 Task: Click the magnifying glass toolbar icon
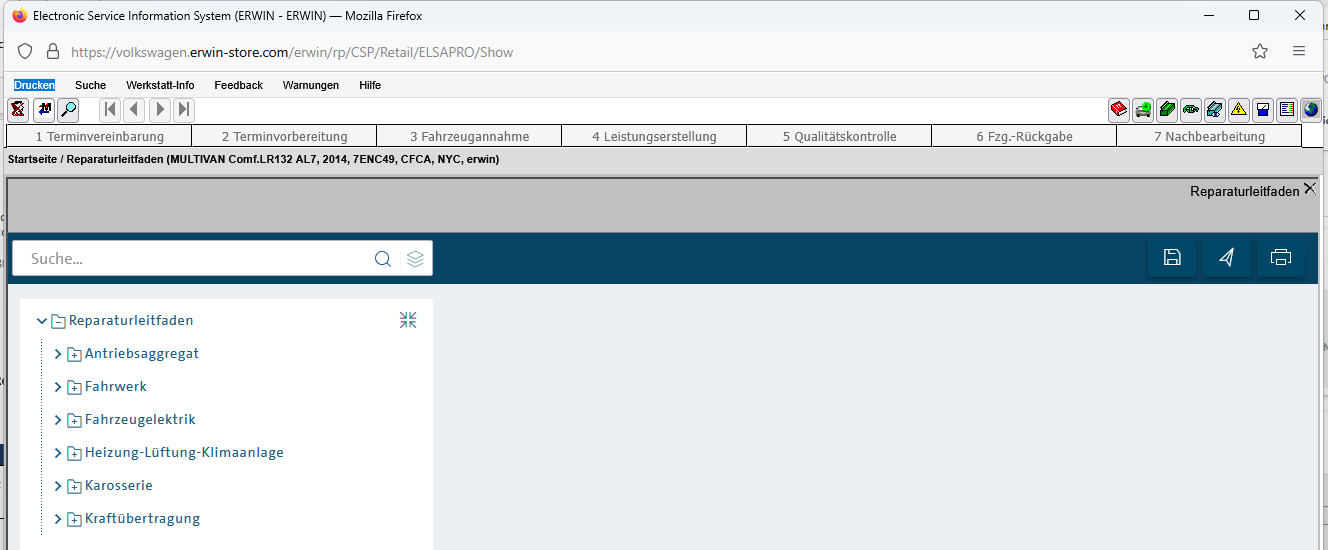[x=68, y=110]
